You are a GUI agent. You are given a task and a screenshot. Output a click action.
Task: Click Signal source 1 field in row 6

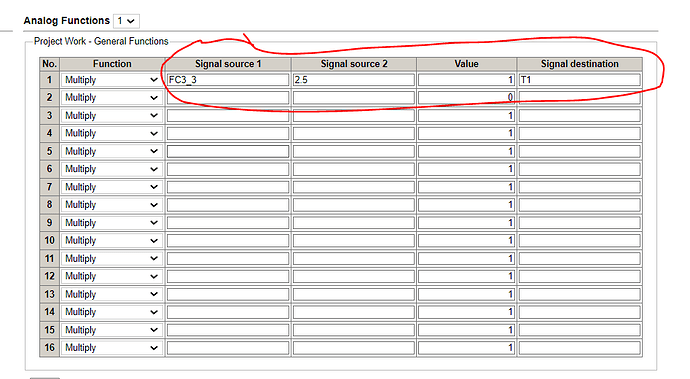point(228,169)
